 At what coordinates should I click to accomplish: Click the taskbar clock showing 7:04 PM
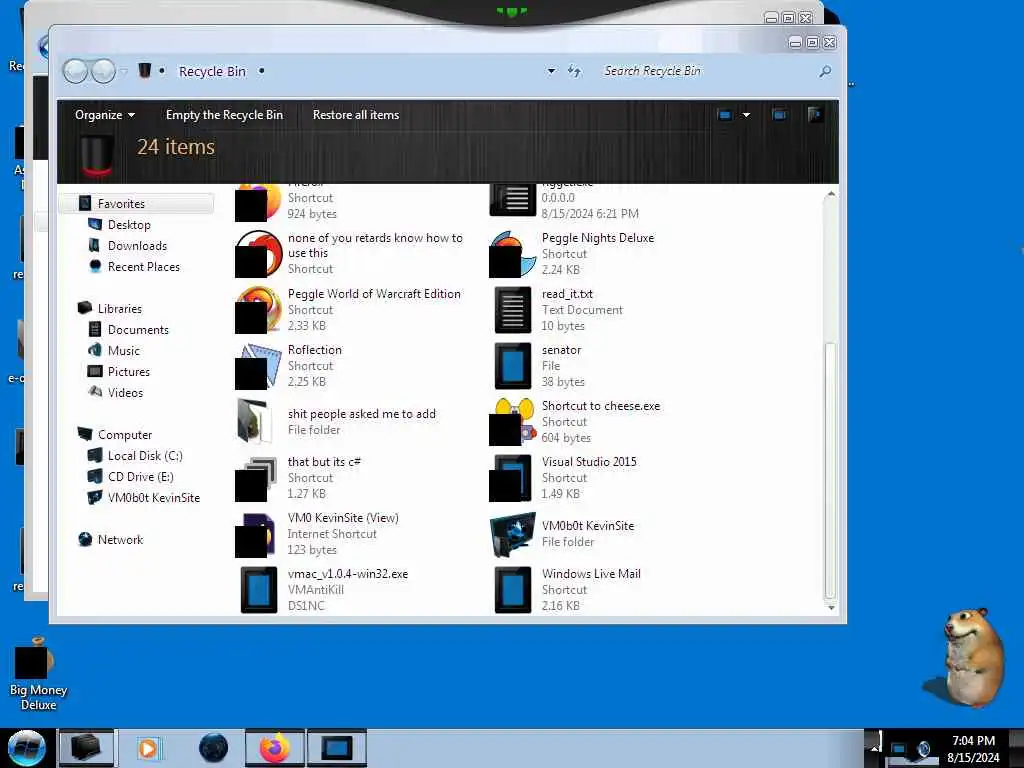click(x=973, y=748)
